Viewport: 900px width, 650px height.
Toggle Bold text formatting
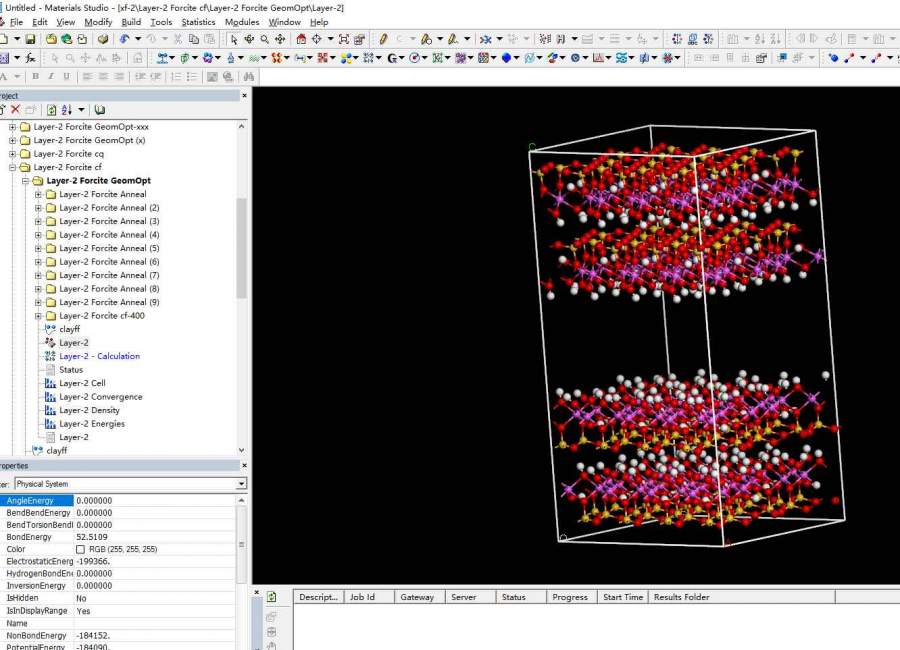click(x=35, y=76)
